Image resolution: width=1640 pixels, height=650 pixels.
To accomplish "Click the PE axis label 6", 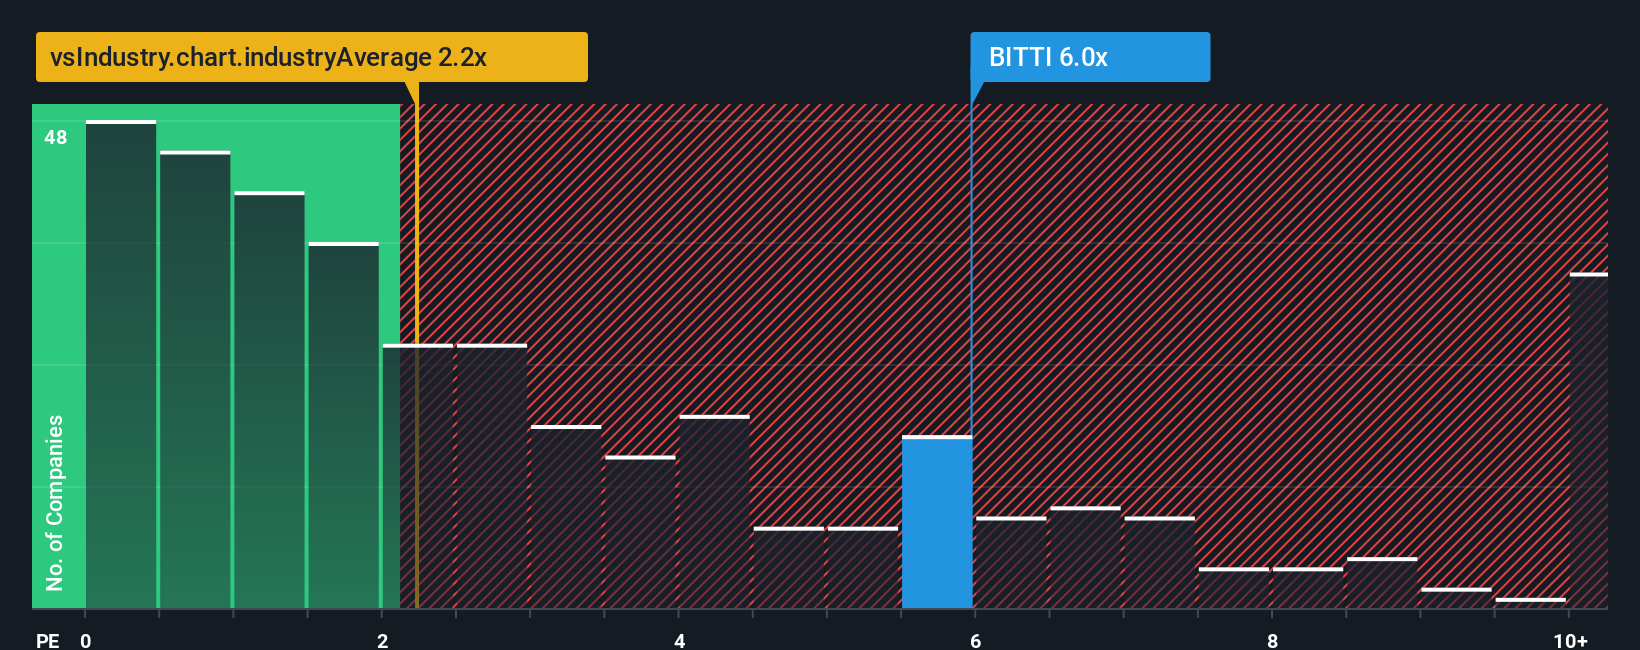I will (976, 641).
